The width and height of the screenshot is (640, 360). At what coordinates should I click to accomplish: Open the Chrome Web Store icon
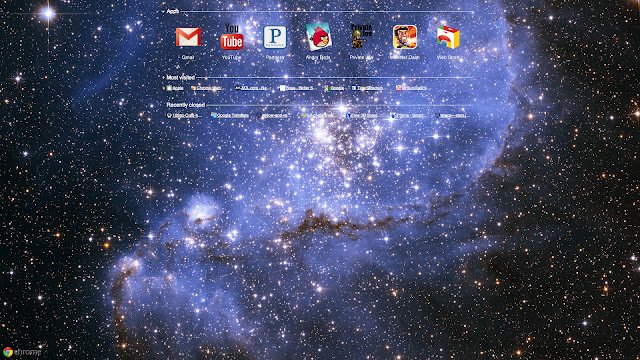click(x=448, y=37)
